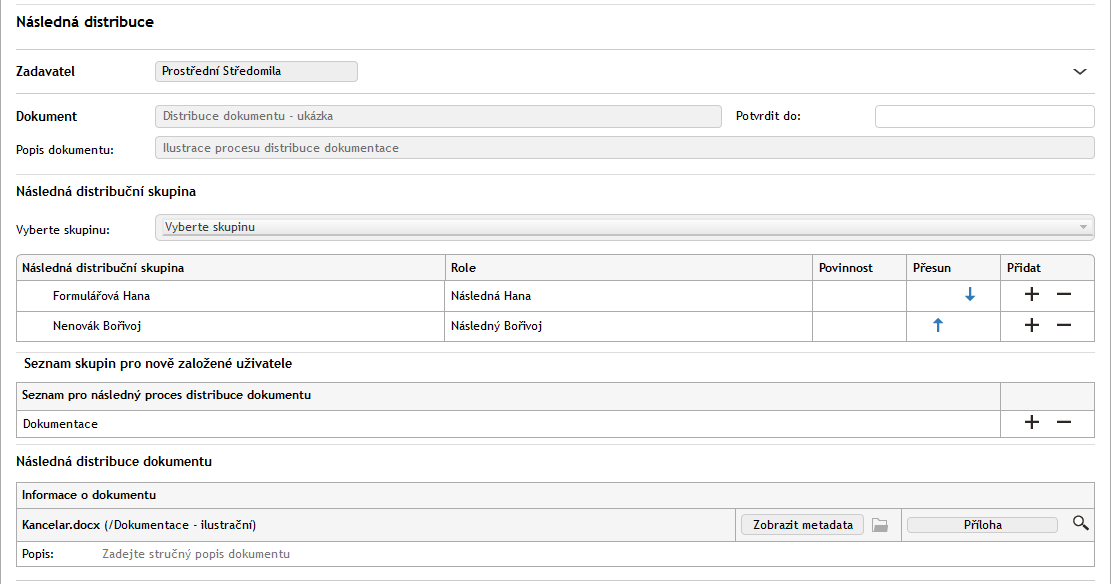Focus the Potvrdit do date field
This screenshot has height=584, width=1111.
[x=984, y=116]
